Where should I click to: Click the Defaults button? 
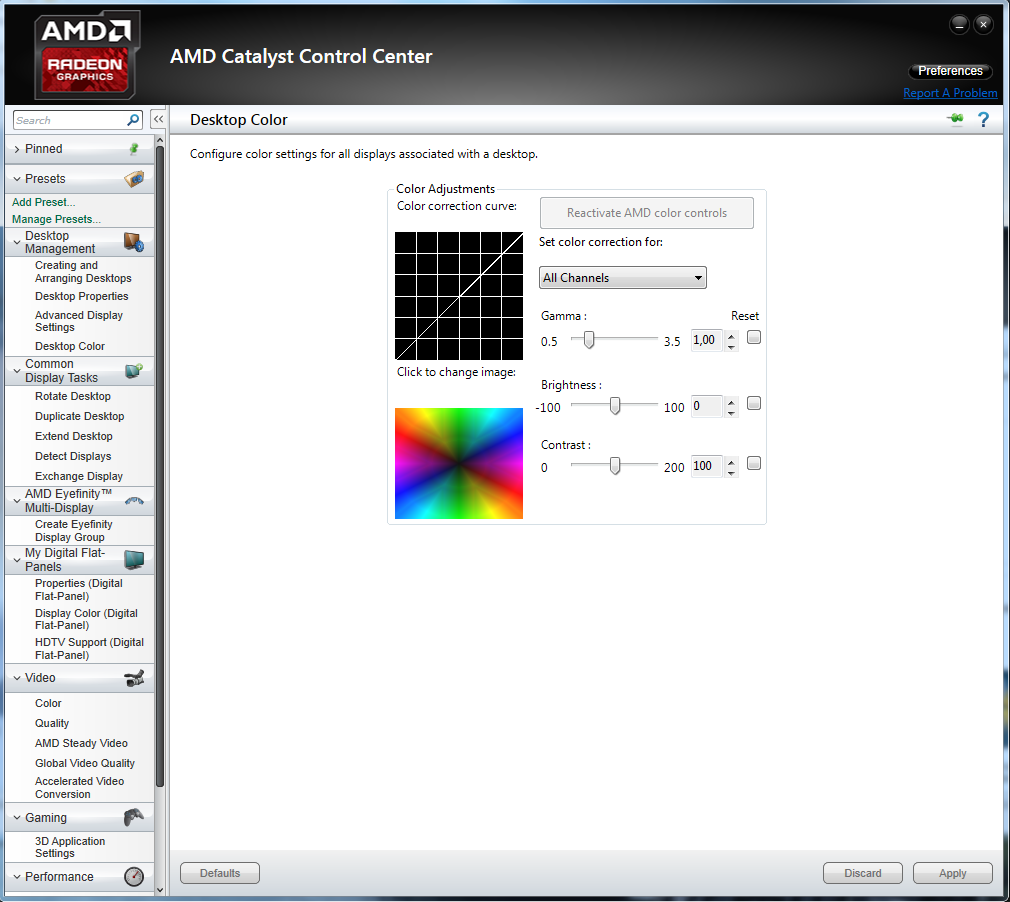pyautogui.click(x=220, y=873)
